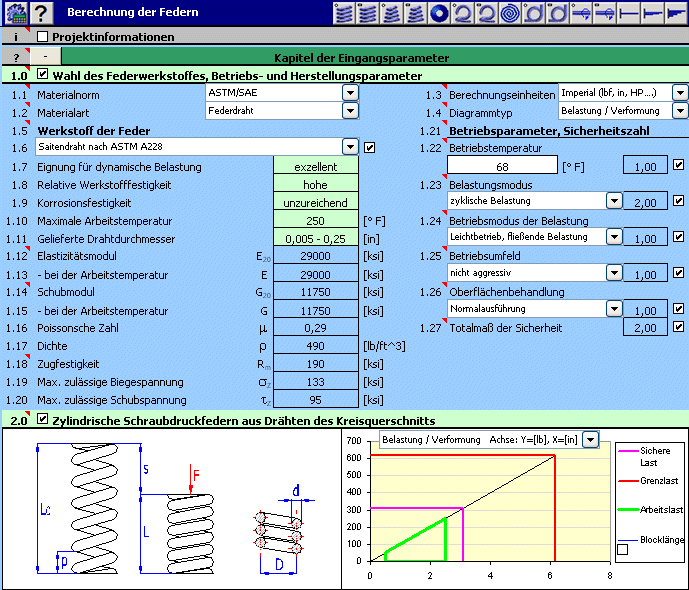This screenshot has height=590, width=689.
Task: Open the calculator icon in the title bar
Action: click(x=16, y=12)
